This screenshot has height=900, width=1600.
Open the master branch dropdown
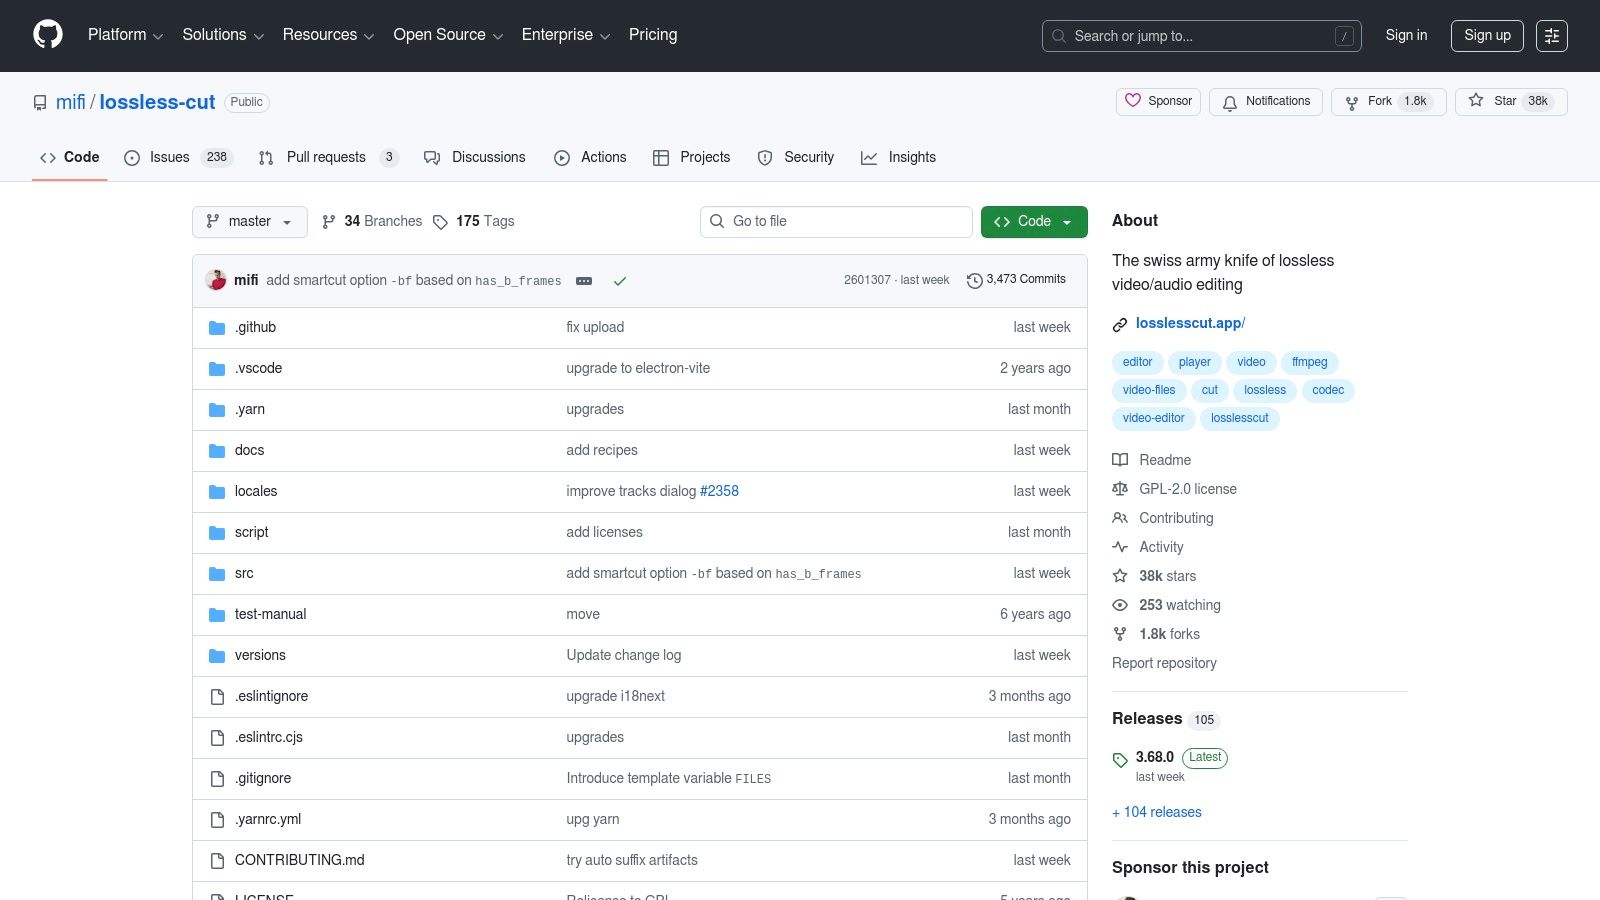(x=250, y=221)
